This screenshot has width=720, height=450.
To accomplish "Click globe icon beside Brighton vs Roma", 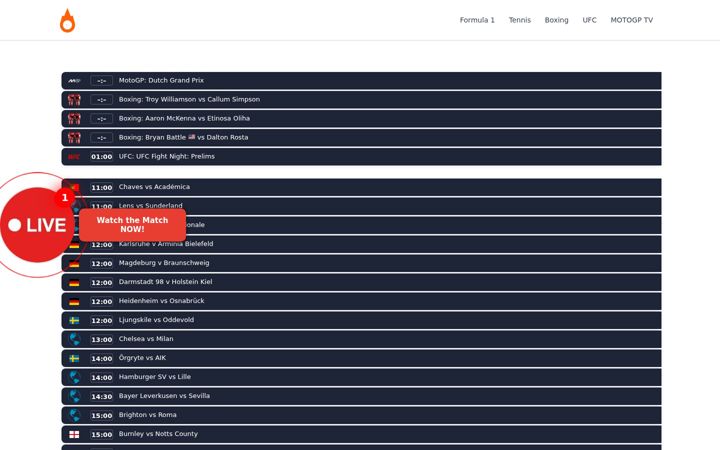I will [74, 416].
